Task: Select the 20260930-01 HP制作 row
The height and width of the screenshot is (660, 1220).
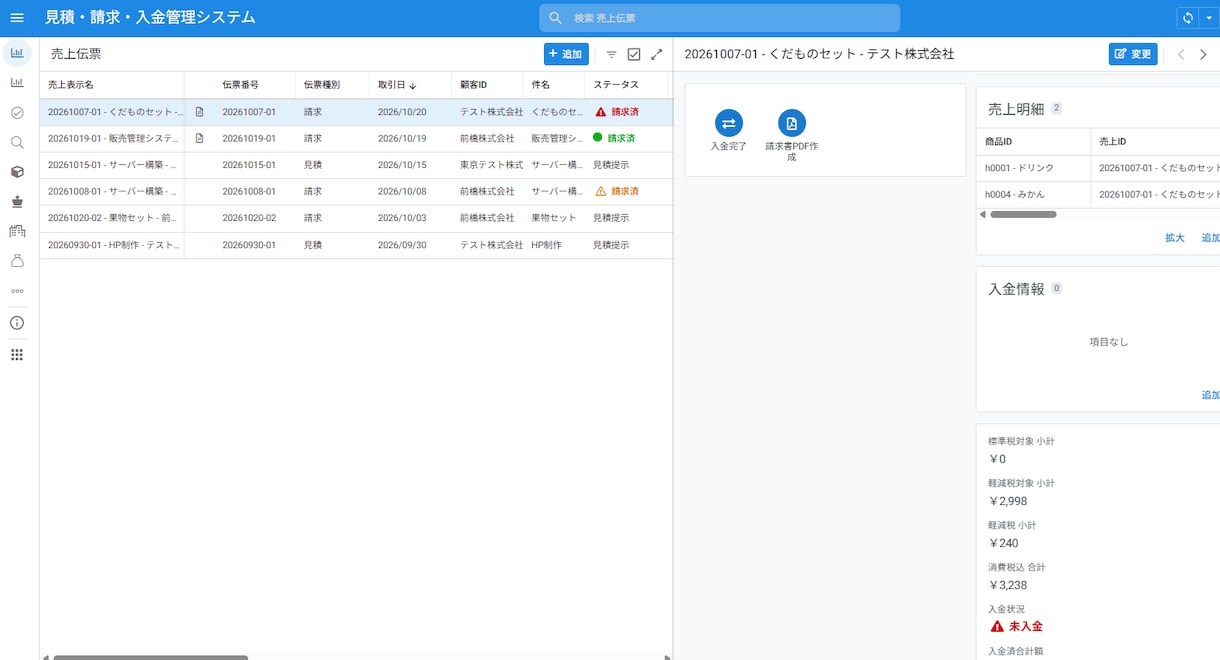Action: click(356, 245)
